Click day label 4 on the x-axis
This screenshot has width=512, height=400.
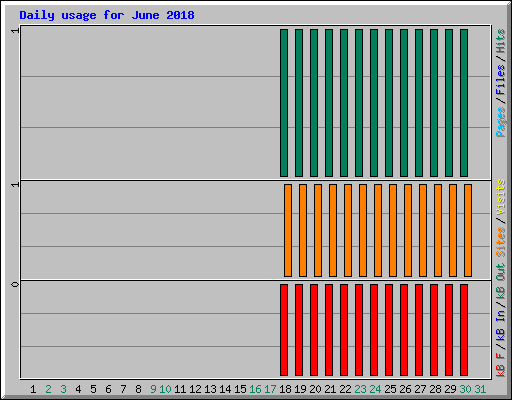click(78, 389)
